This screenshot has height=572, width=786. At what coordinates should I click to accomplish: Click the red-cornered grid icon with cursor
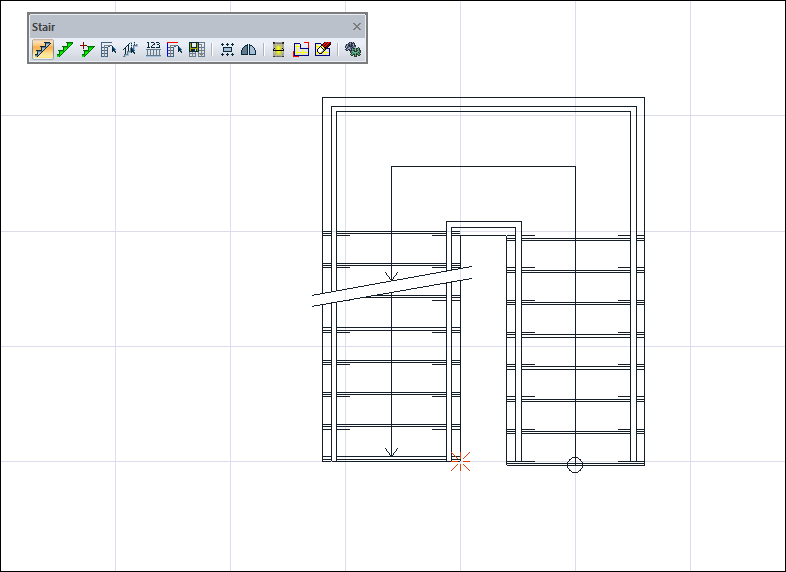tap(175, 49)
